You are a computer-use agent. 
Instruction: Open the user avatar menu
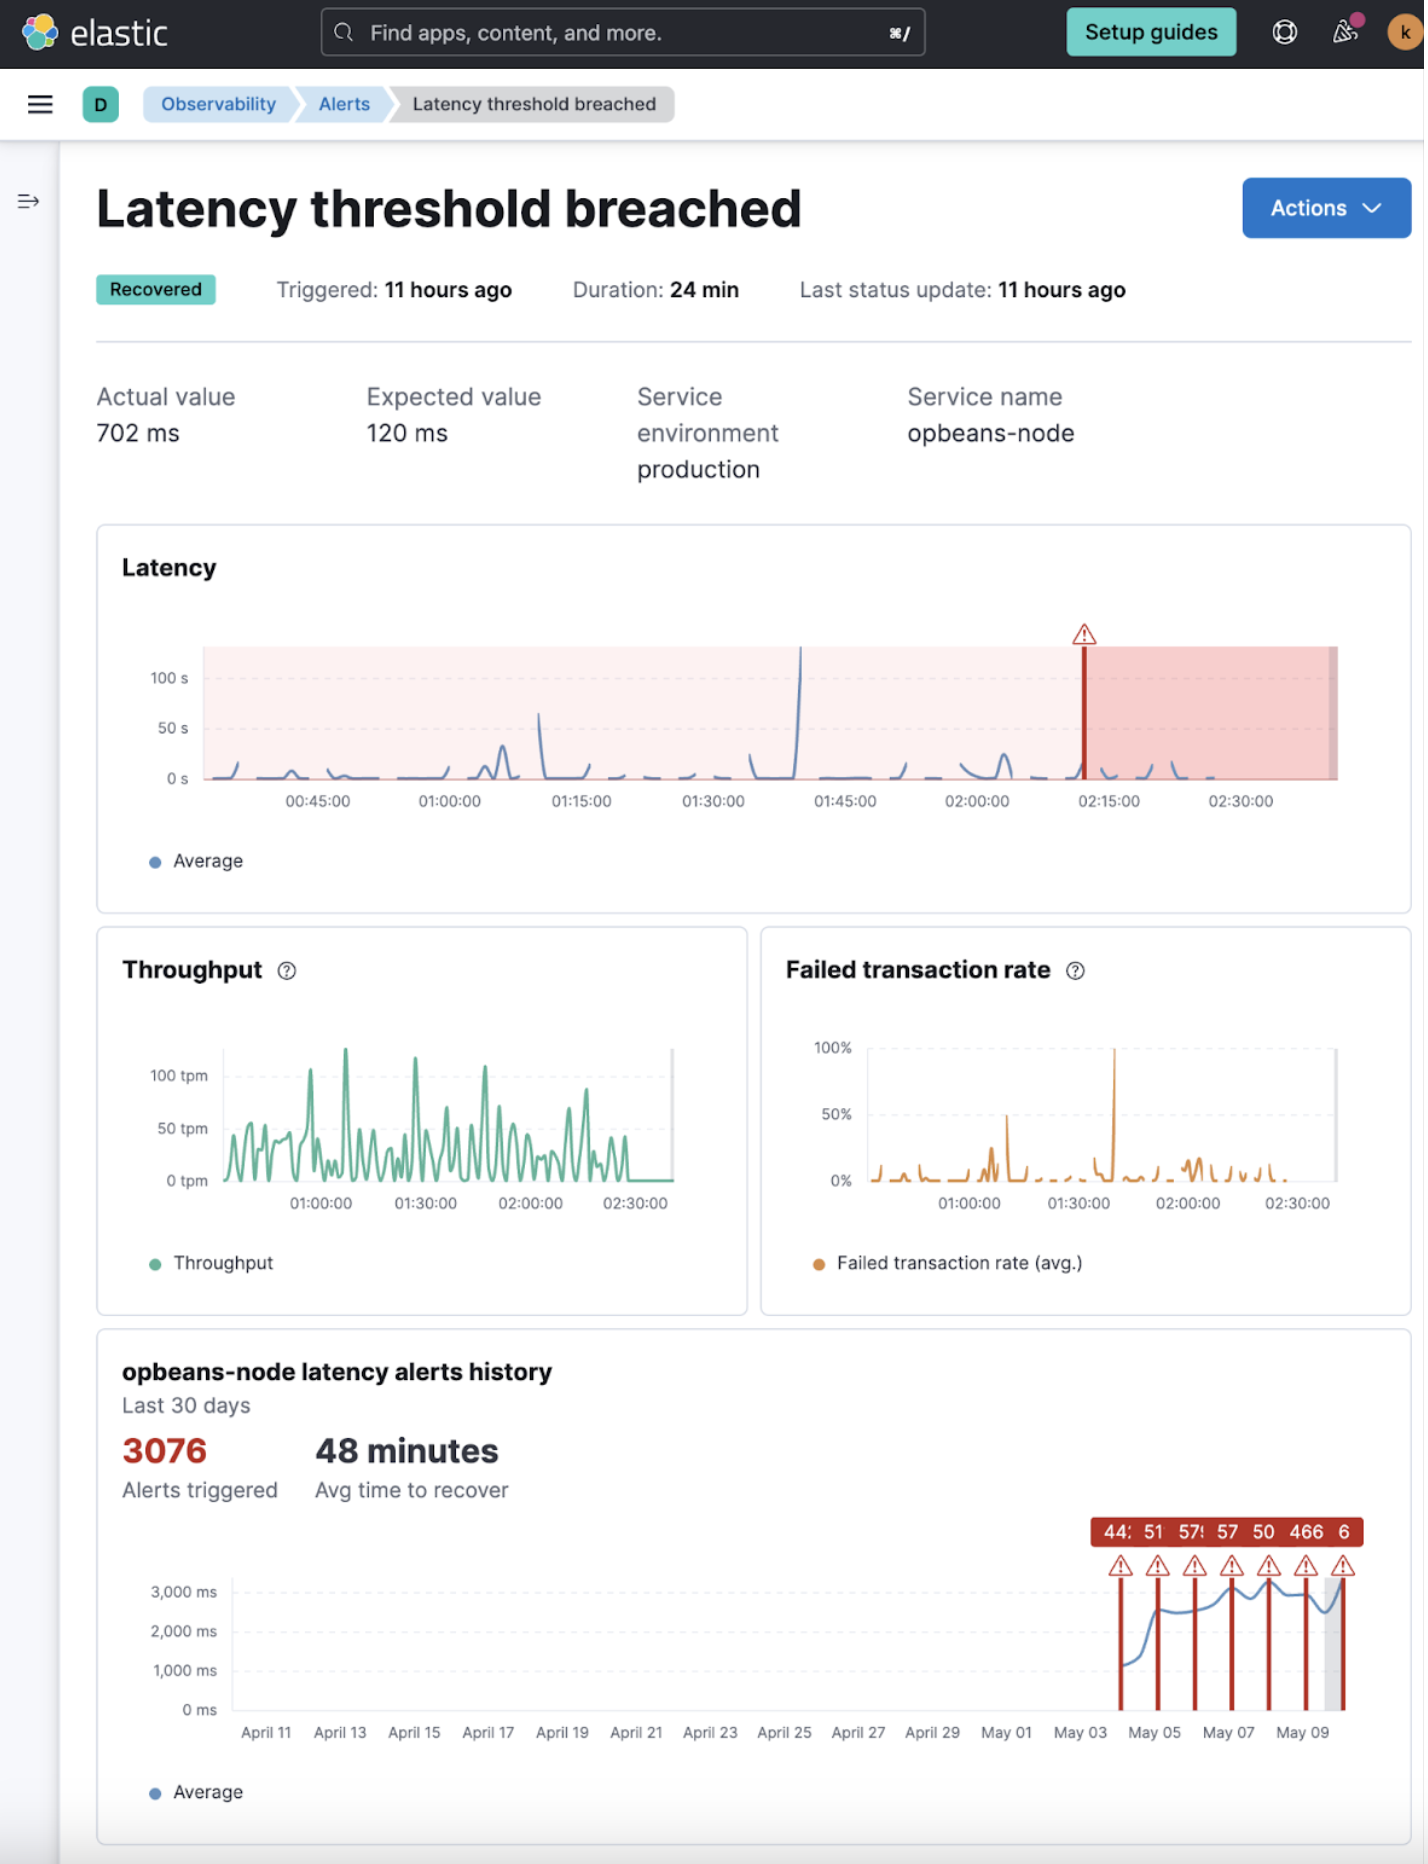point(1404,33)
